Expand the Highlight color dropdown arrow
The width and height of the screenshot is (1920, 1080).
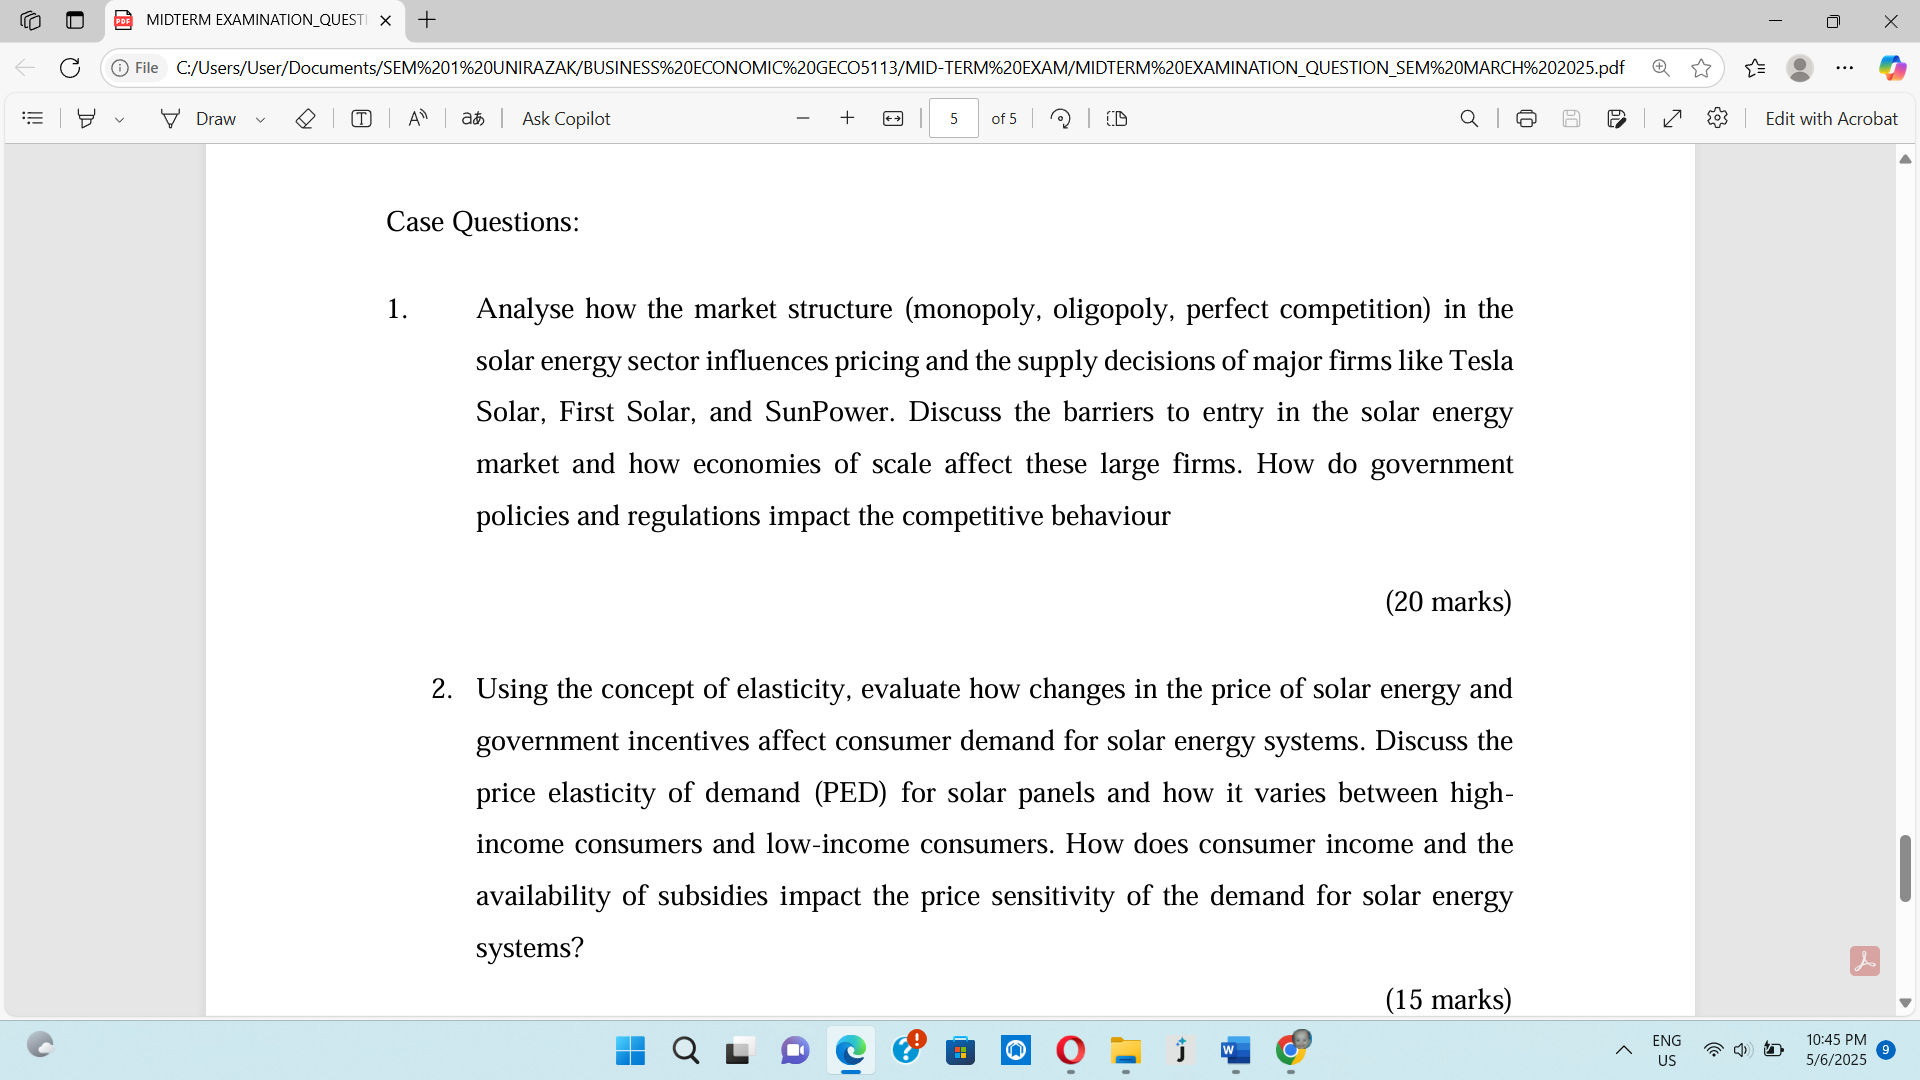tap(119, 119)
